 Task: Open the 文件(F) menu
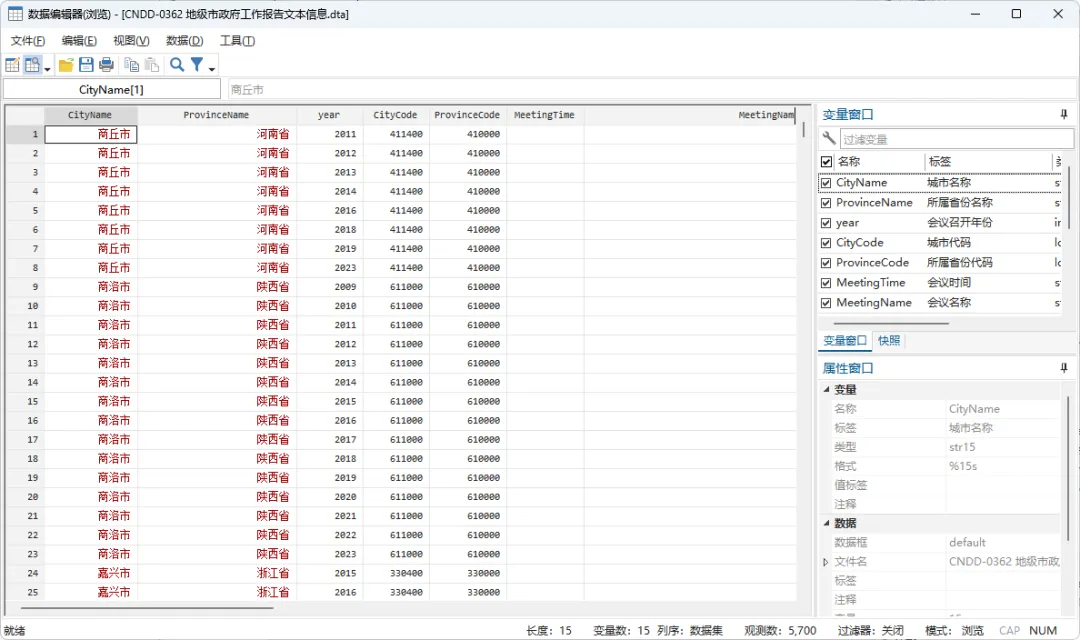[28, 41]
